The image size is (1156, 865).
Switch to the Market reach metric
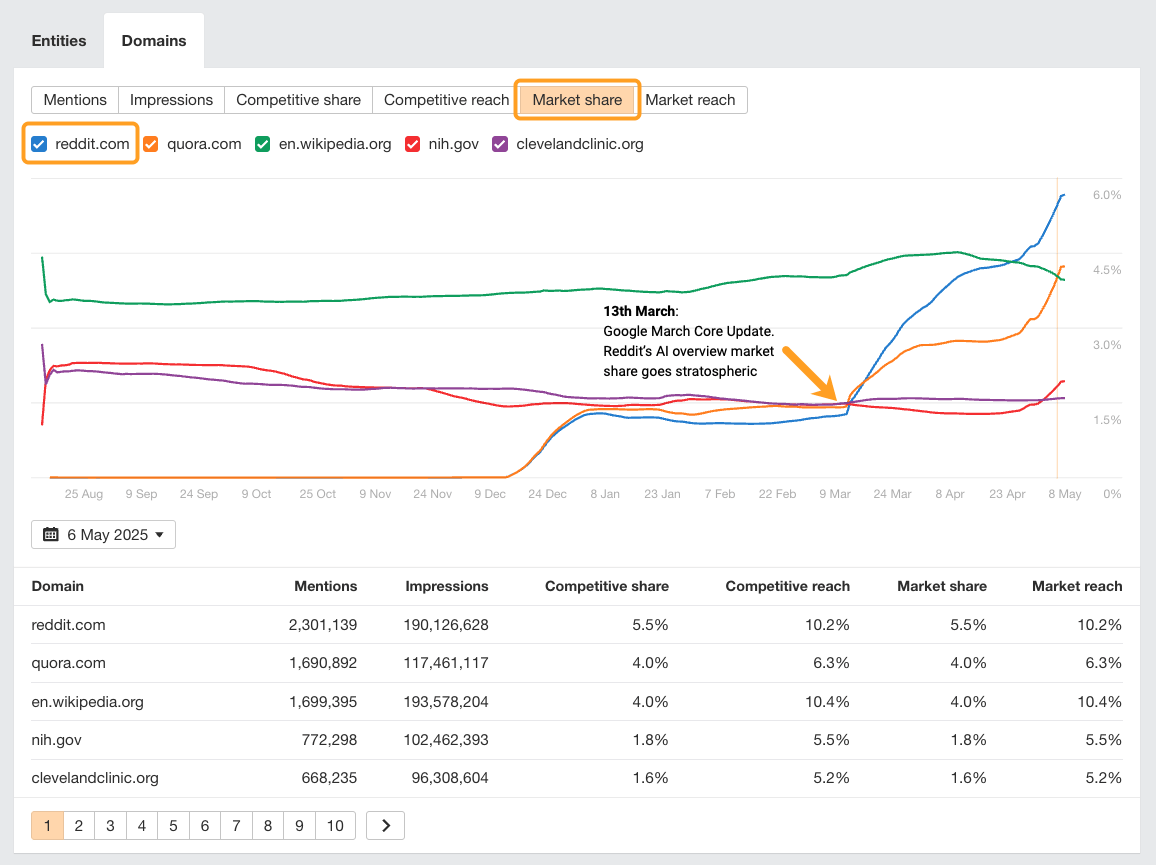(x=691, y=100)
